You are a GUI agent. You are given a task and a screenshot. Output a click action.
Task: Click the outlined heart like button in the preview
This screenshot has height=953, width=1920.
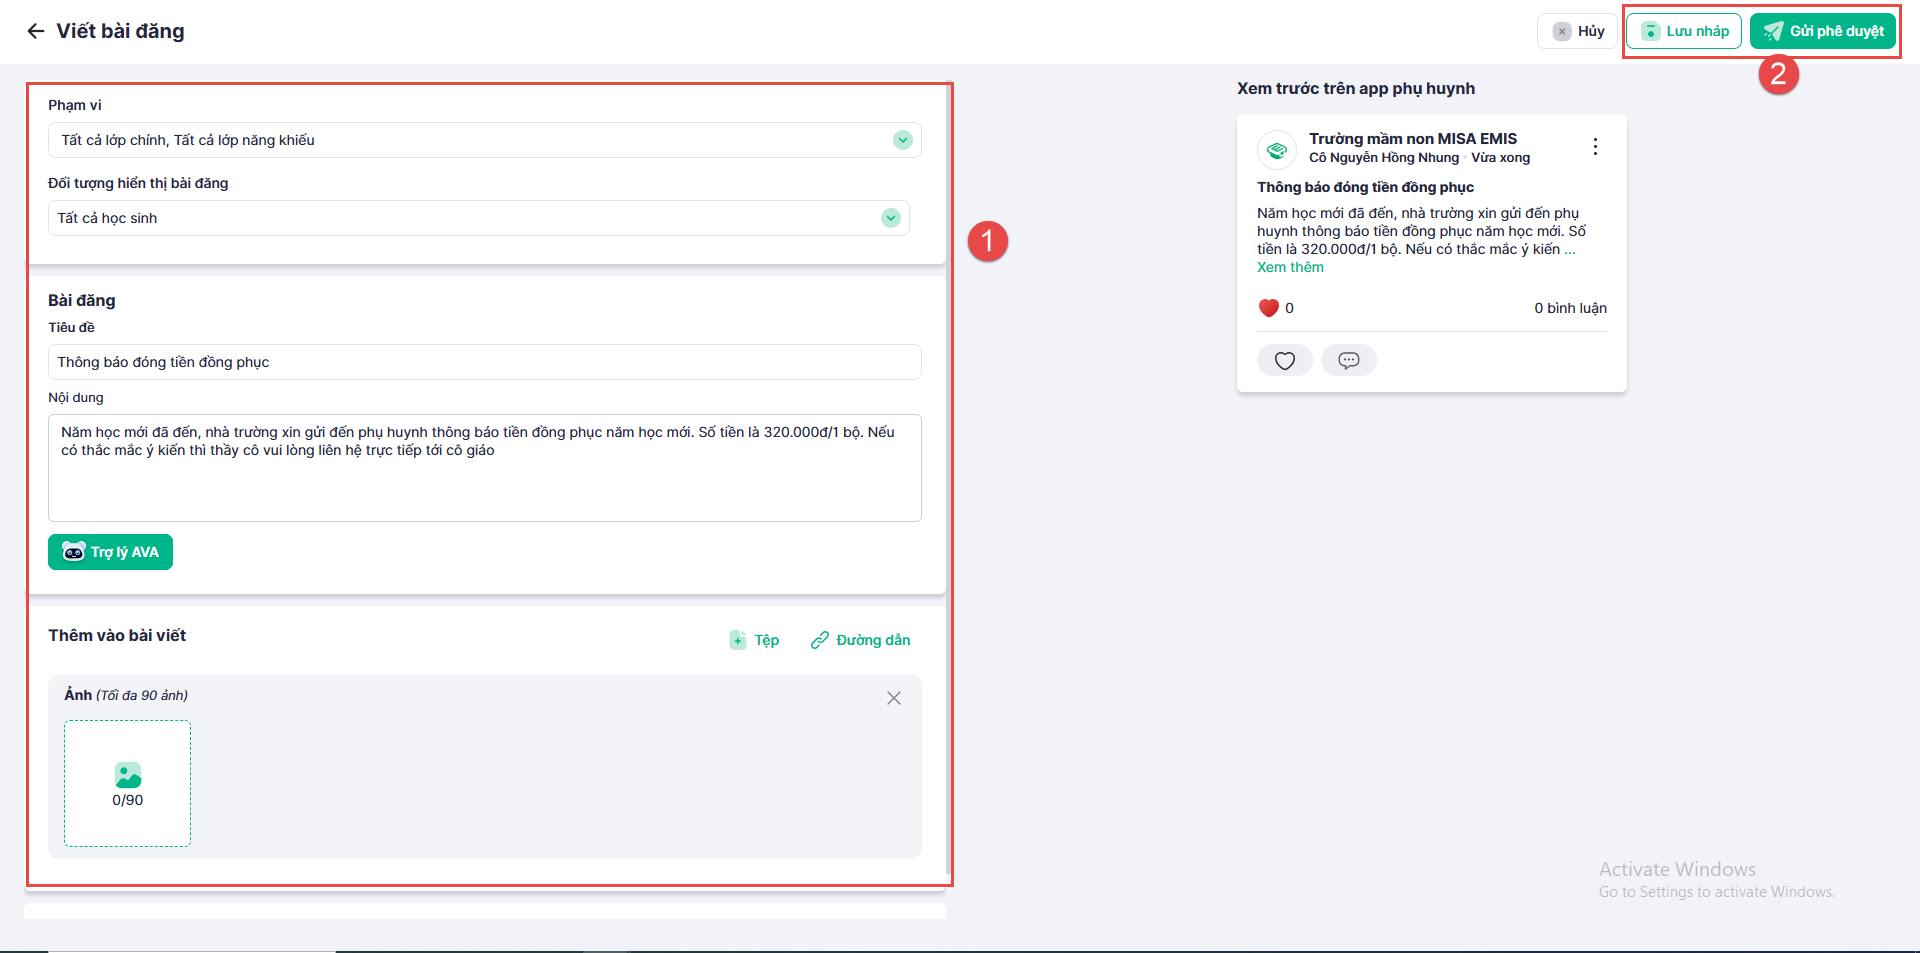[x=1285, y=360]
